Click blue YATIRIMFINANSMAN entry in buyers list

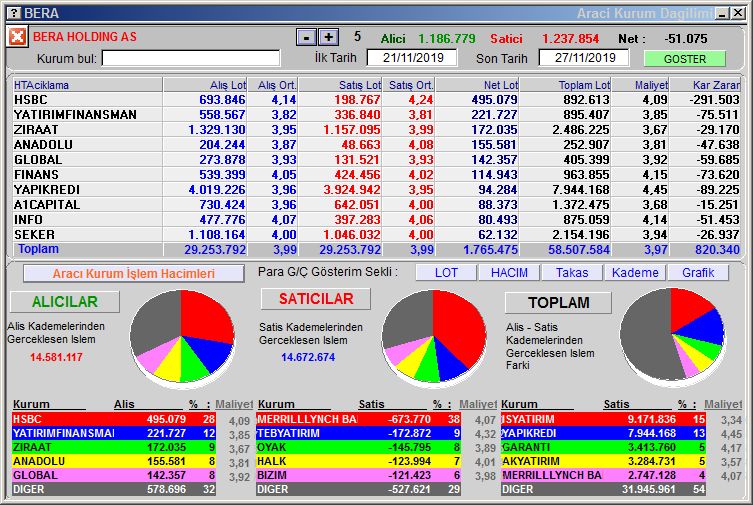114,433
